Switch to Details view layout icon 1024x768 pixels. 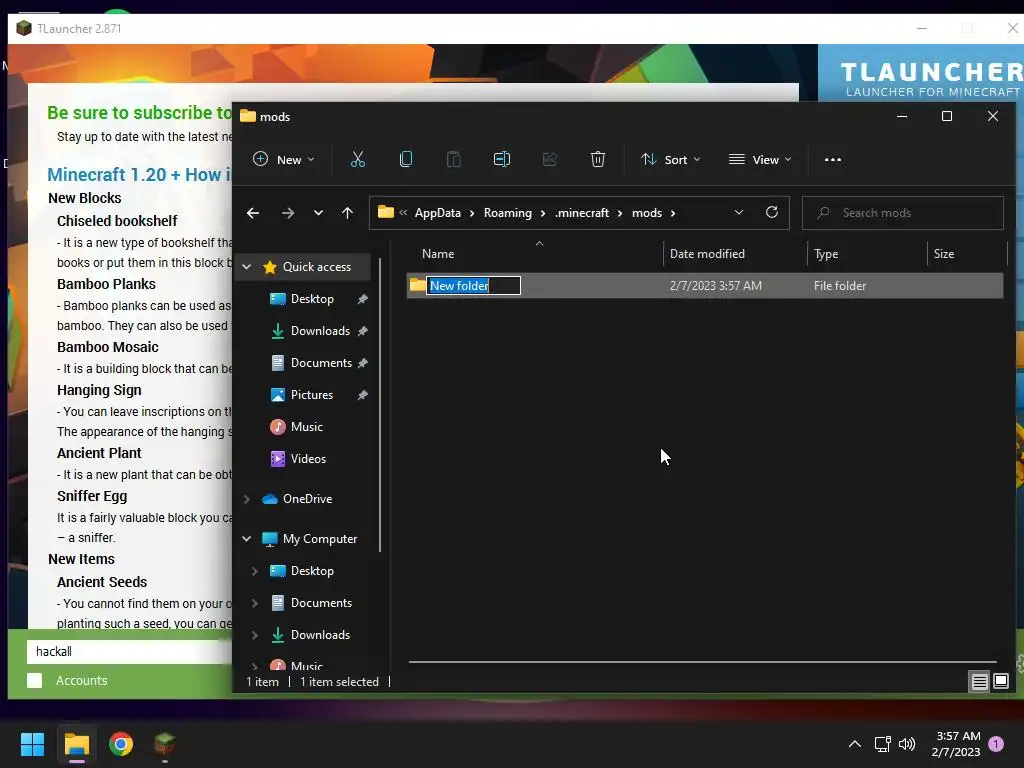click(980, 682)
